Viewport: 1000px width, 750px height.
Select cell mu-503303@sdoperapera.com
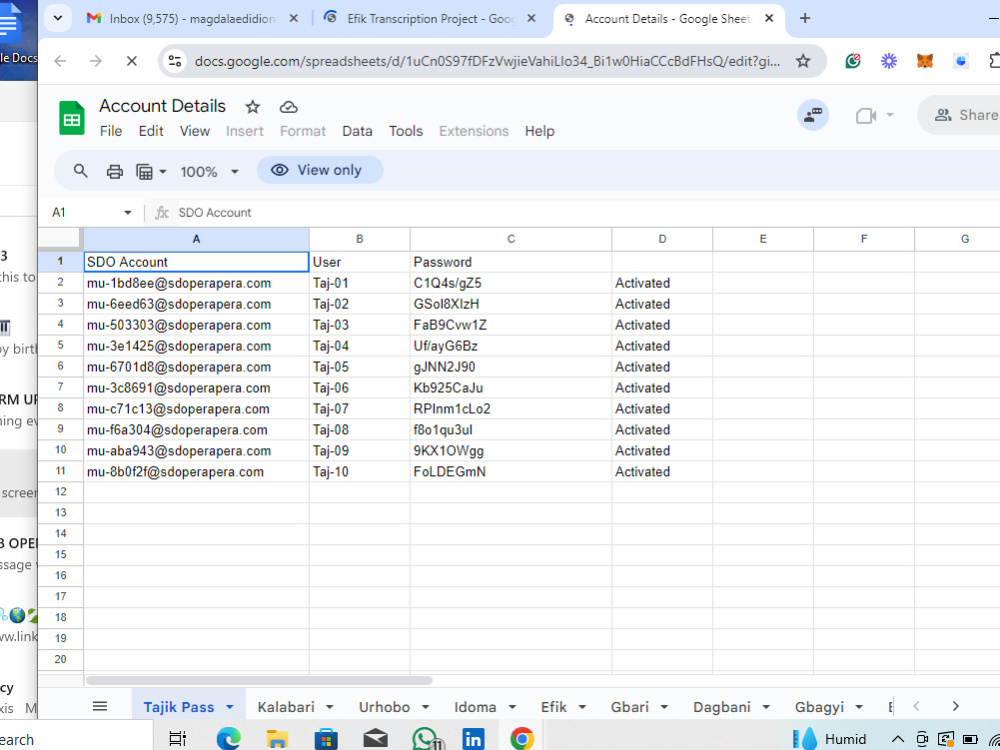coord(196,325)
